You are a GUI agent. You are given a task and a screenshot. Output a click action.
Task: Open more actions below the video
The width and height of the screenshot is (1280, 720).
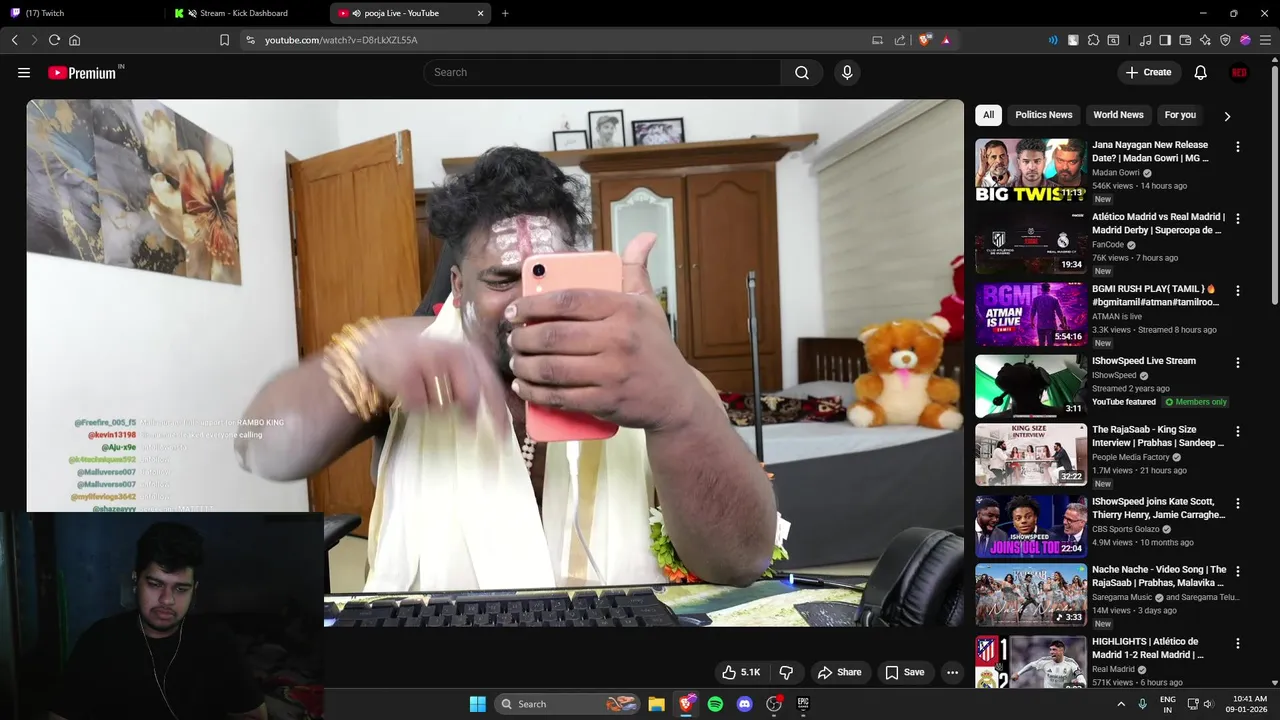[952, 672]
